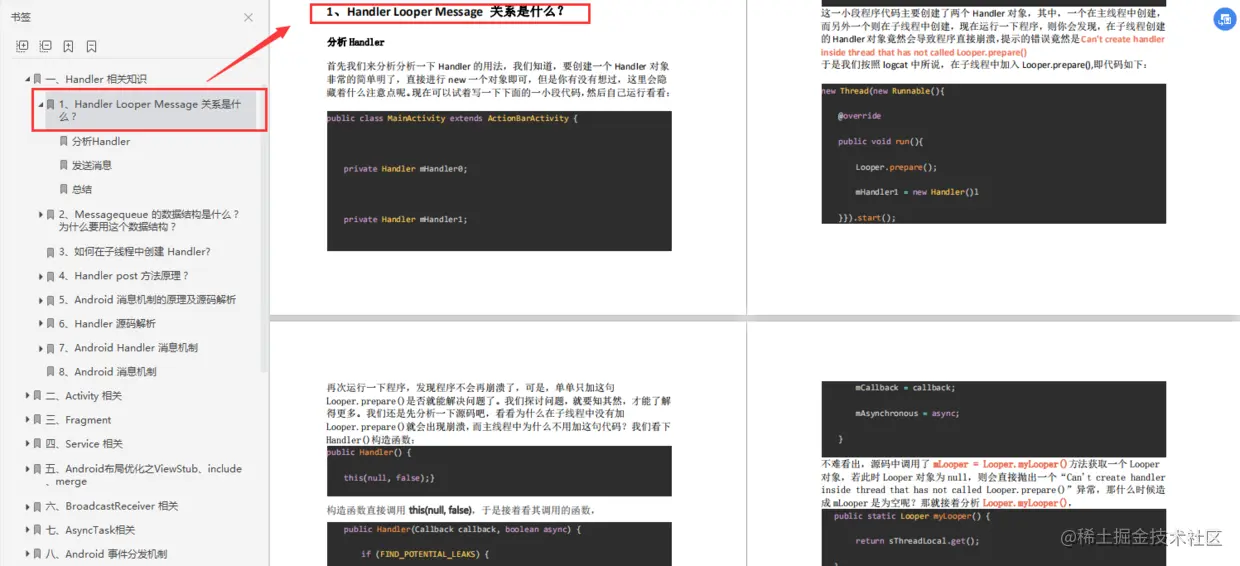1240x566 pixels.
Task: Click the orange mLooper = Looper.myLooper() text
Action: coord(1000,464)
